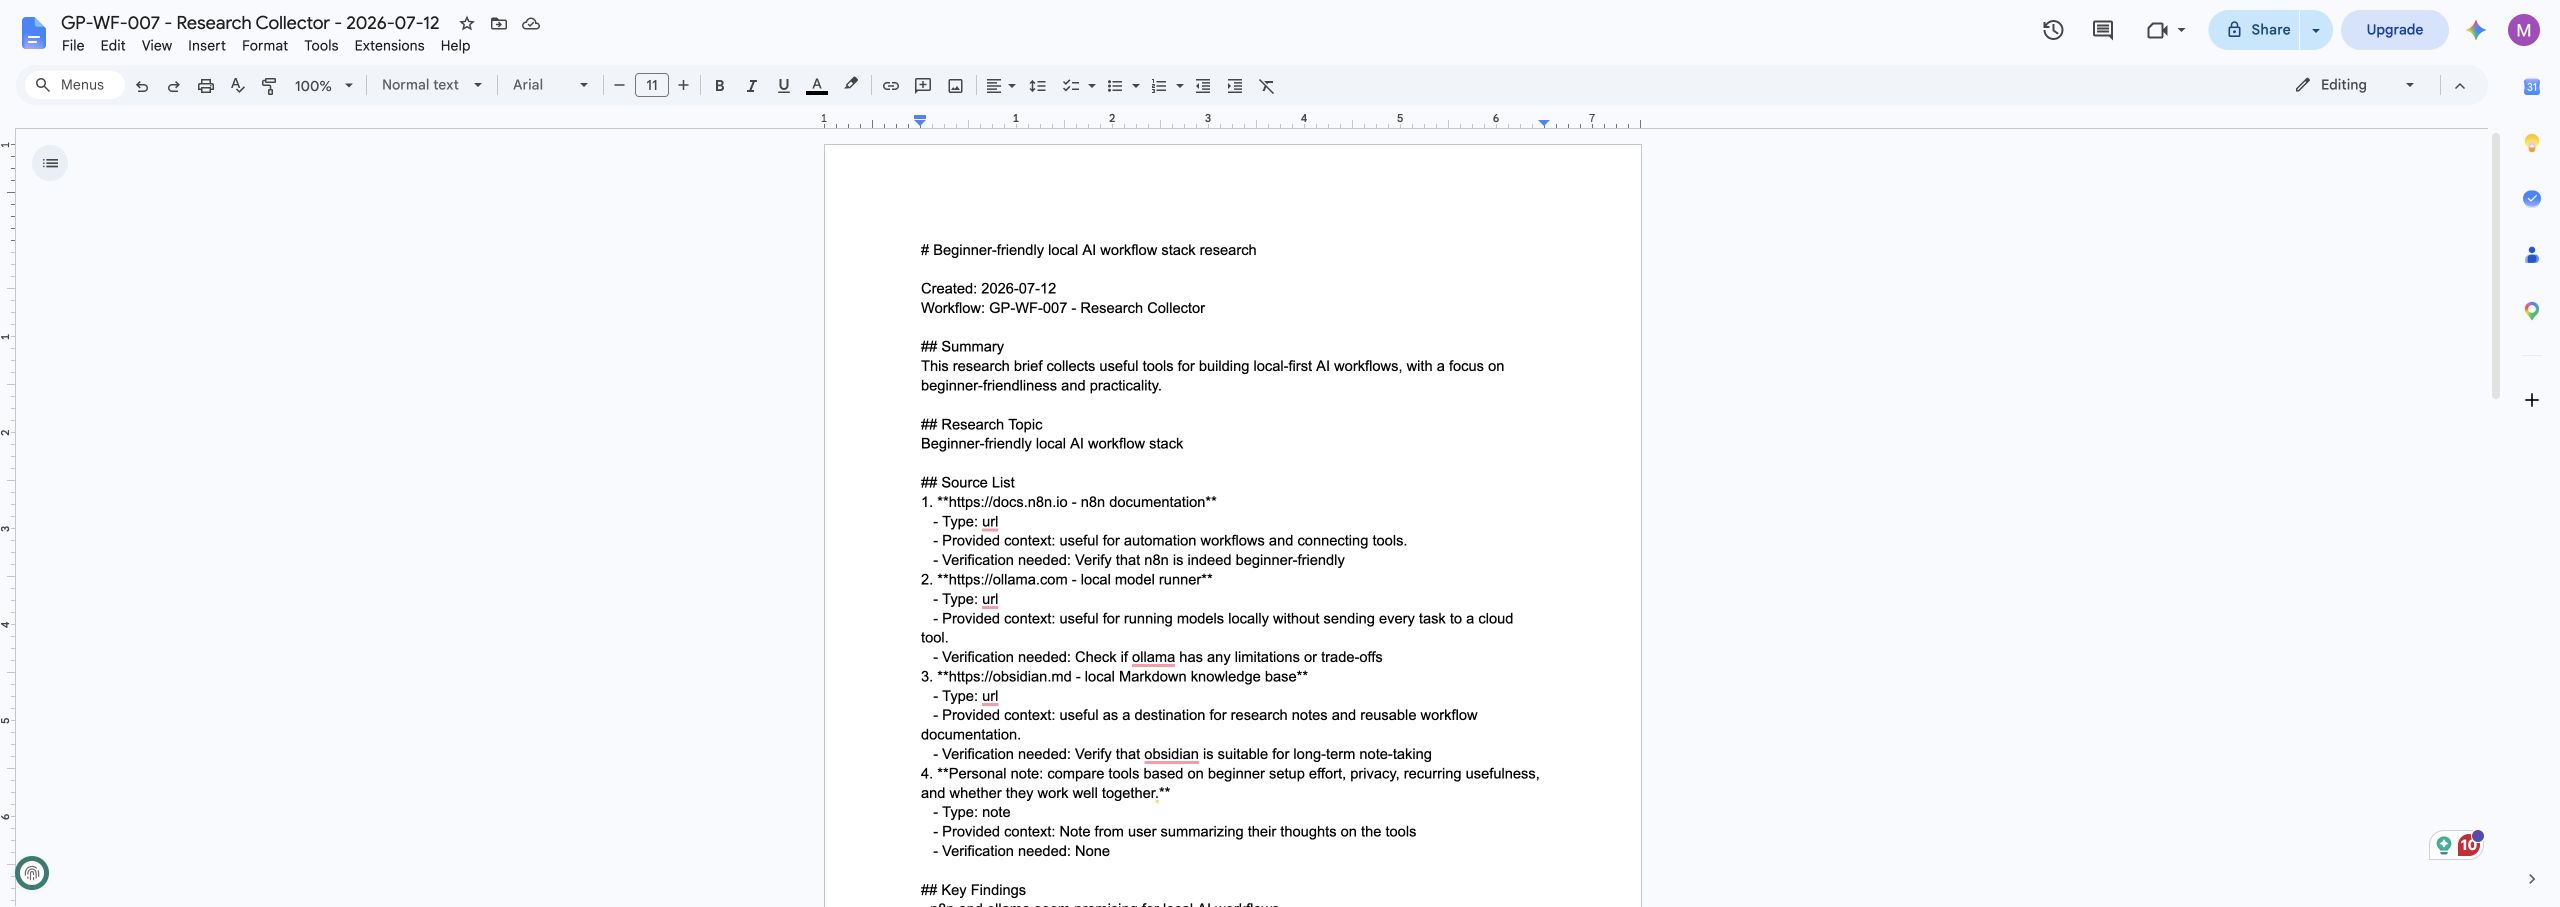Increase the indent
Screen dimensions: 2560x907
pos(1235,86)
